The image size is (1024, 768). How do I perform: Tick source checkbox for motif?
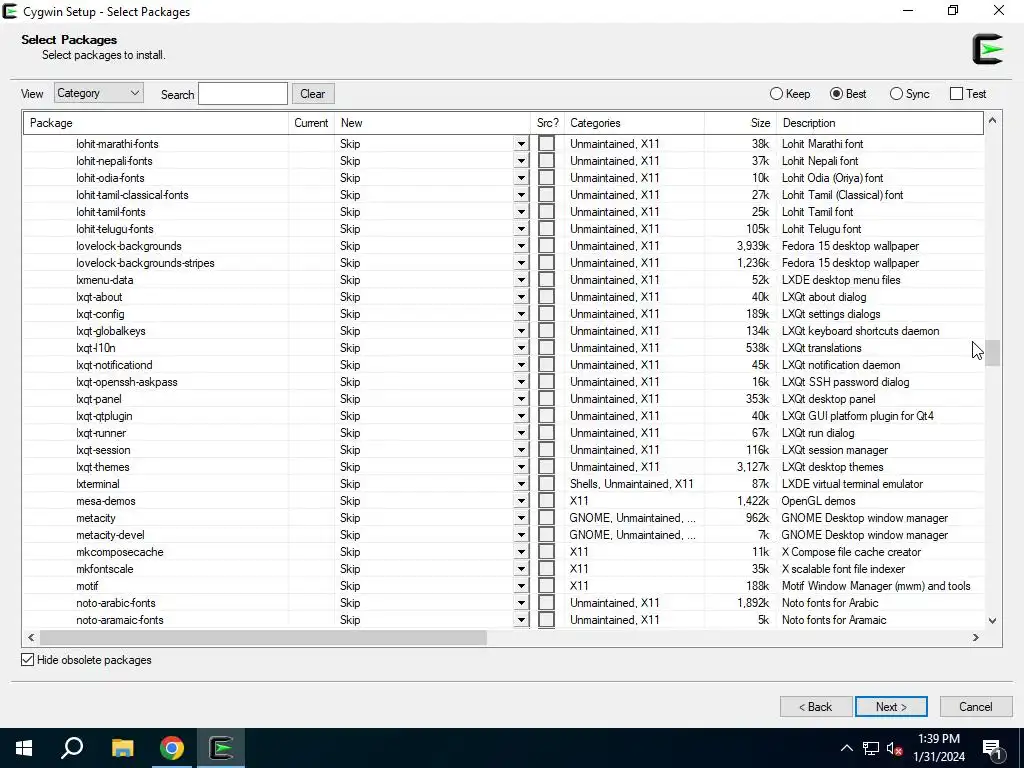(547, 586)
